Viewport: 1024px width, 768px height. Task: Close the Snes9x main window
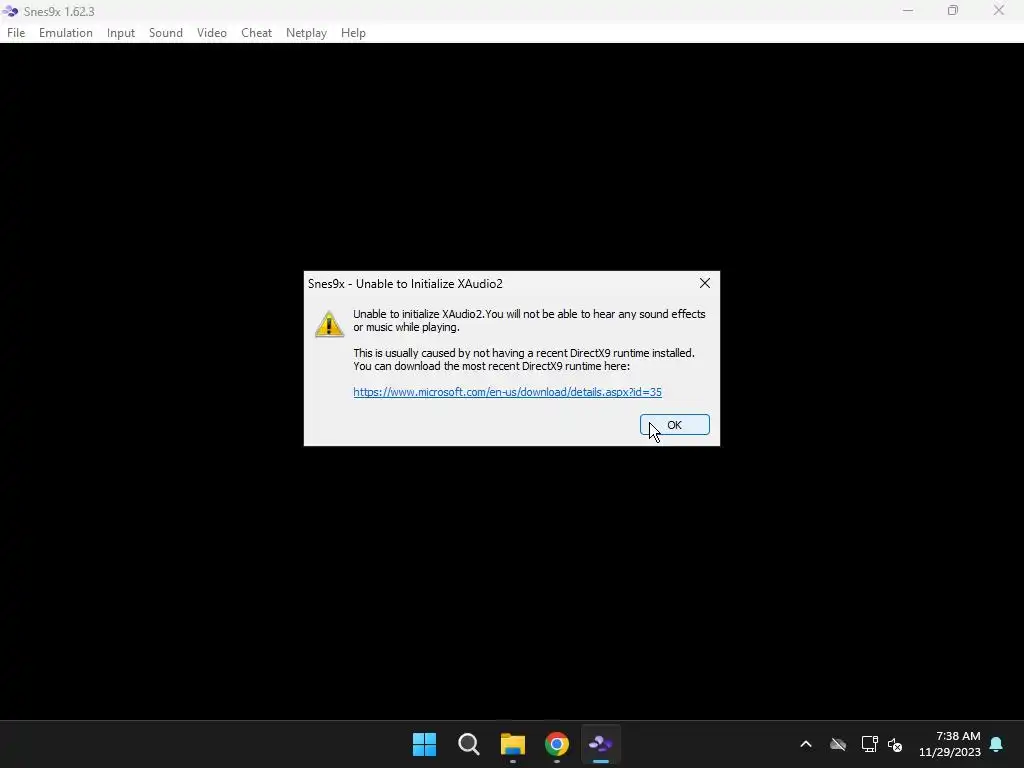coord(999,10)
